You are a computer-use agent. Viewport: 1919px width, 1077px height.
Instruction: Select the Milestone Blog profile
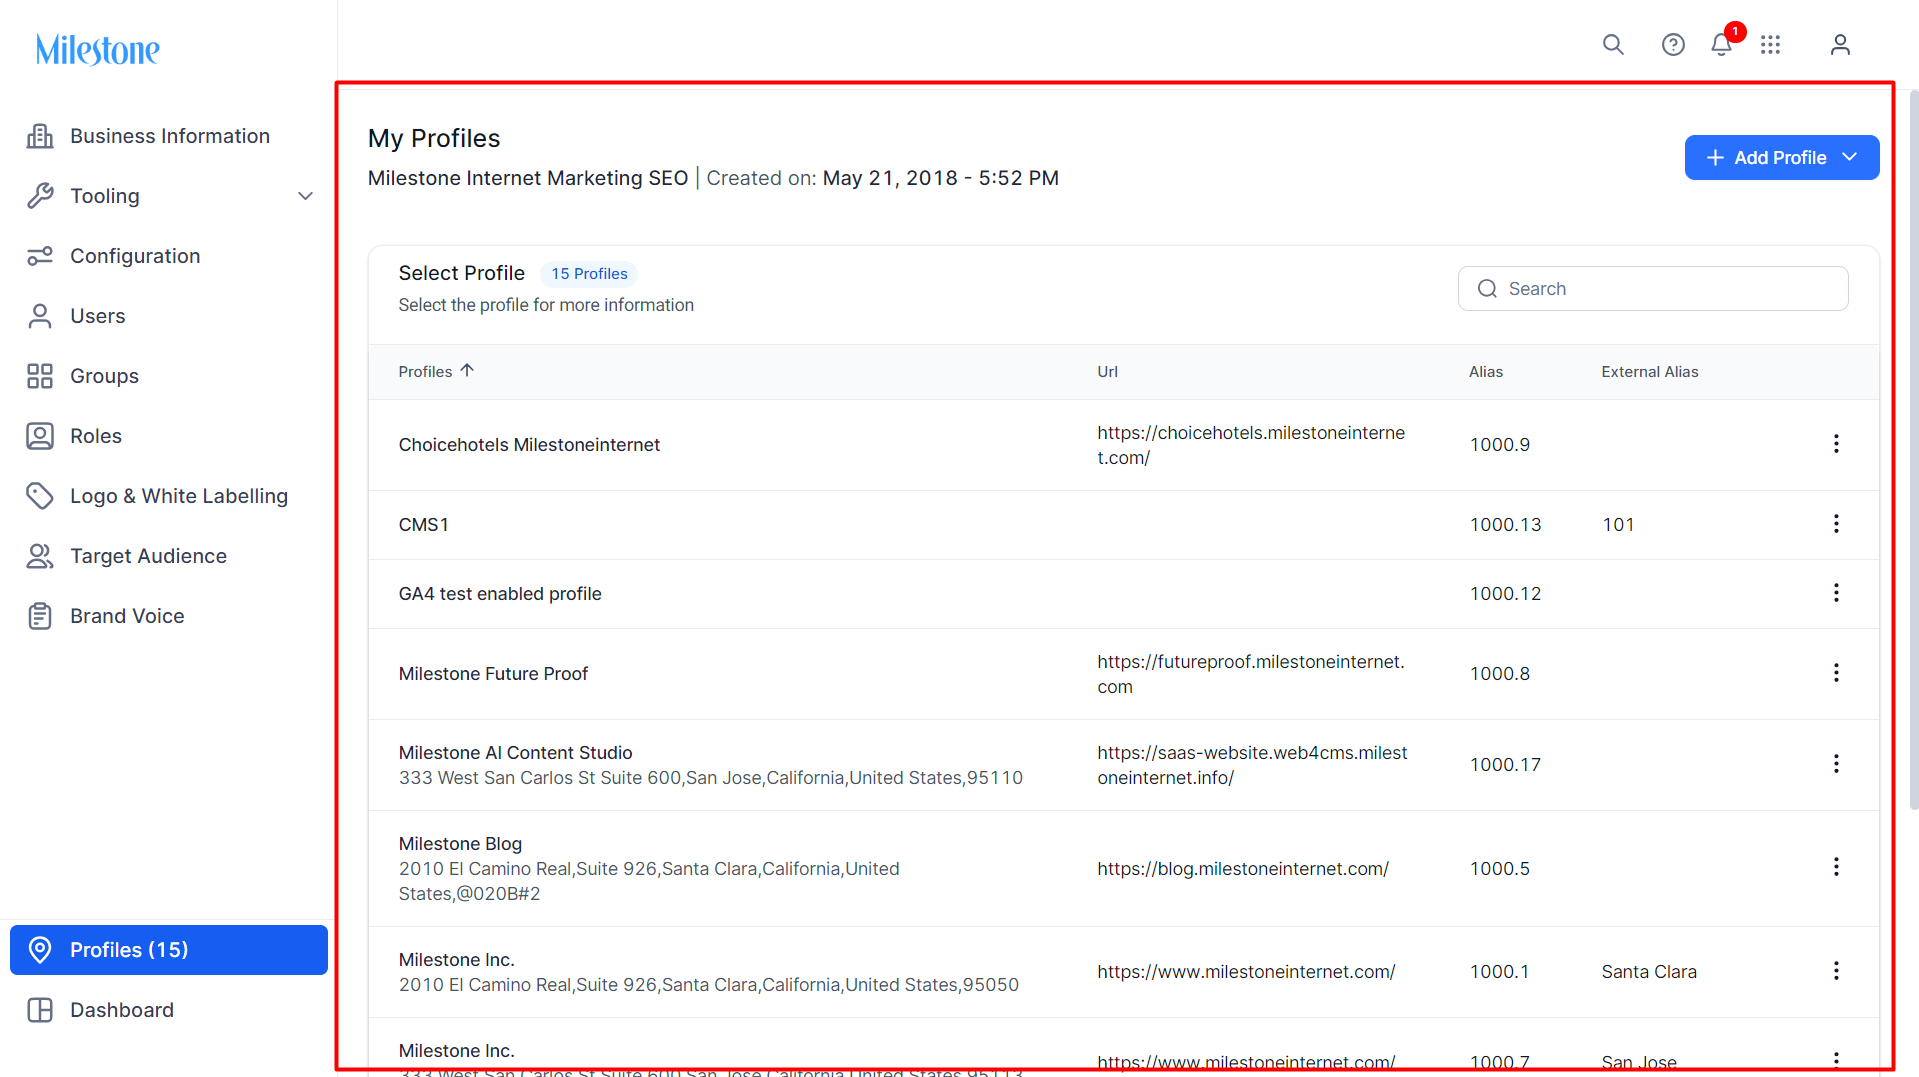[x=460, y=844]
